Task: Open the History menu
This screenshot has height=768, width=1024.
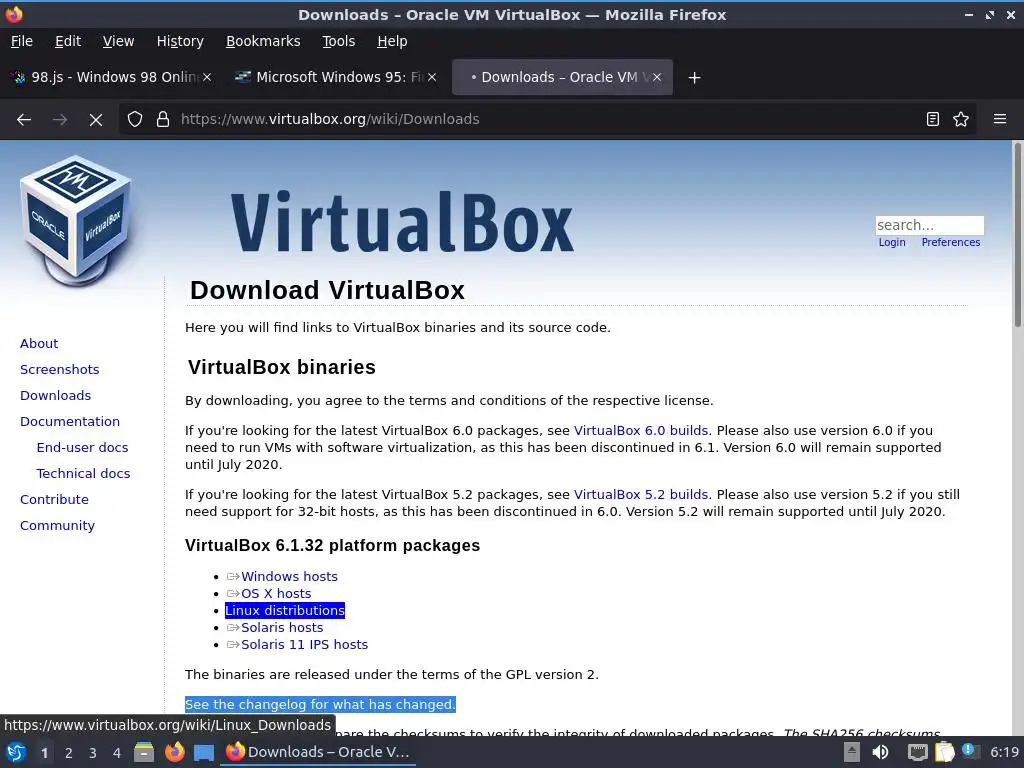Action: click(x=180, y=41)
